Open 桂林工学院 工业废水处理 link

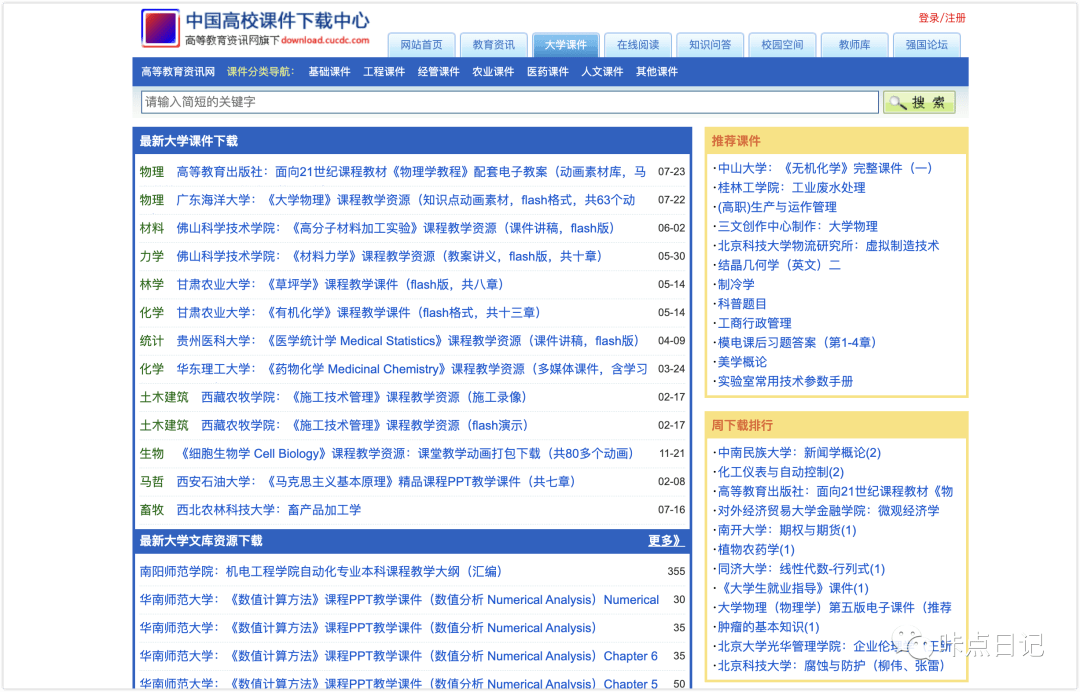[791, 188]
